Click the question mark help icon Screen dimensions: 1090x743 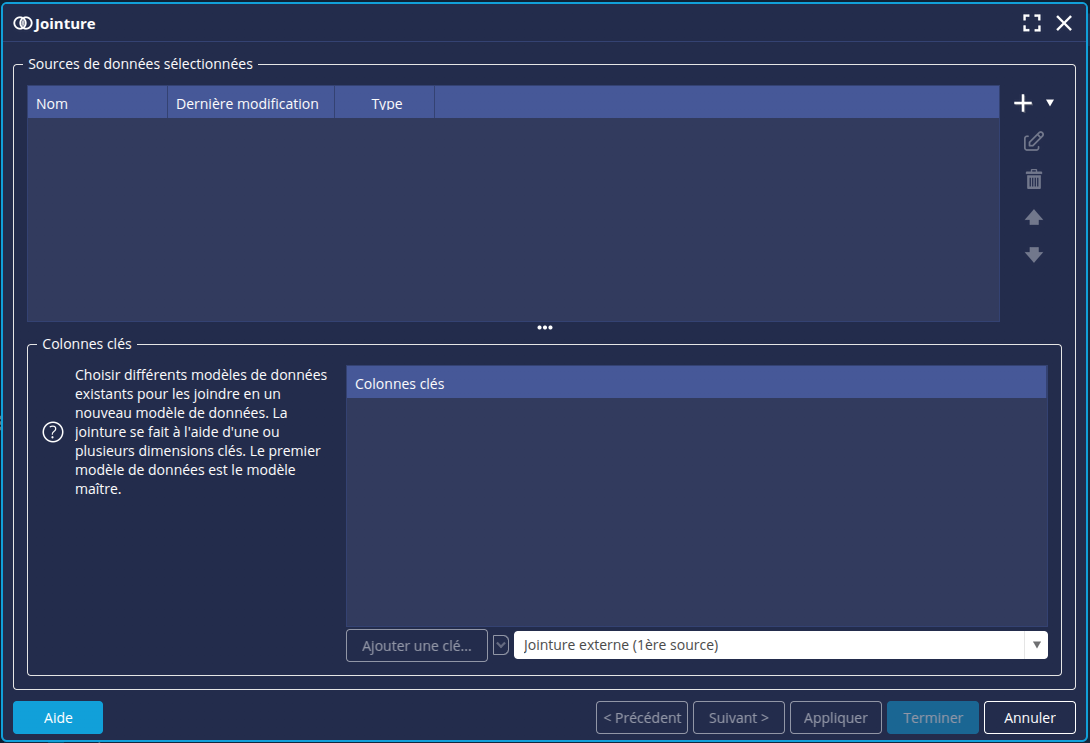click(x=52, y=432)
